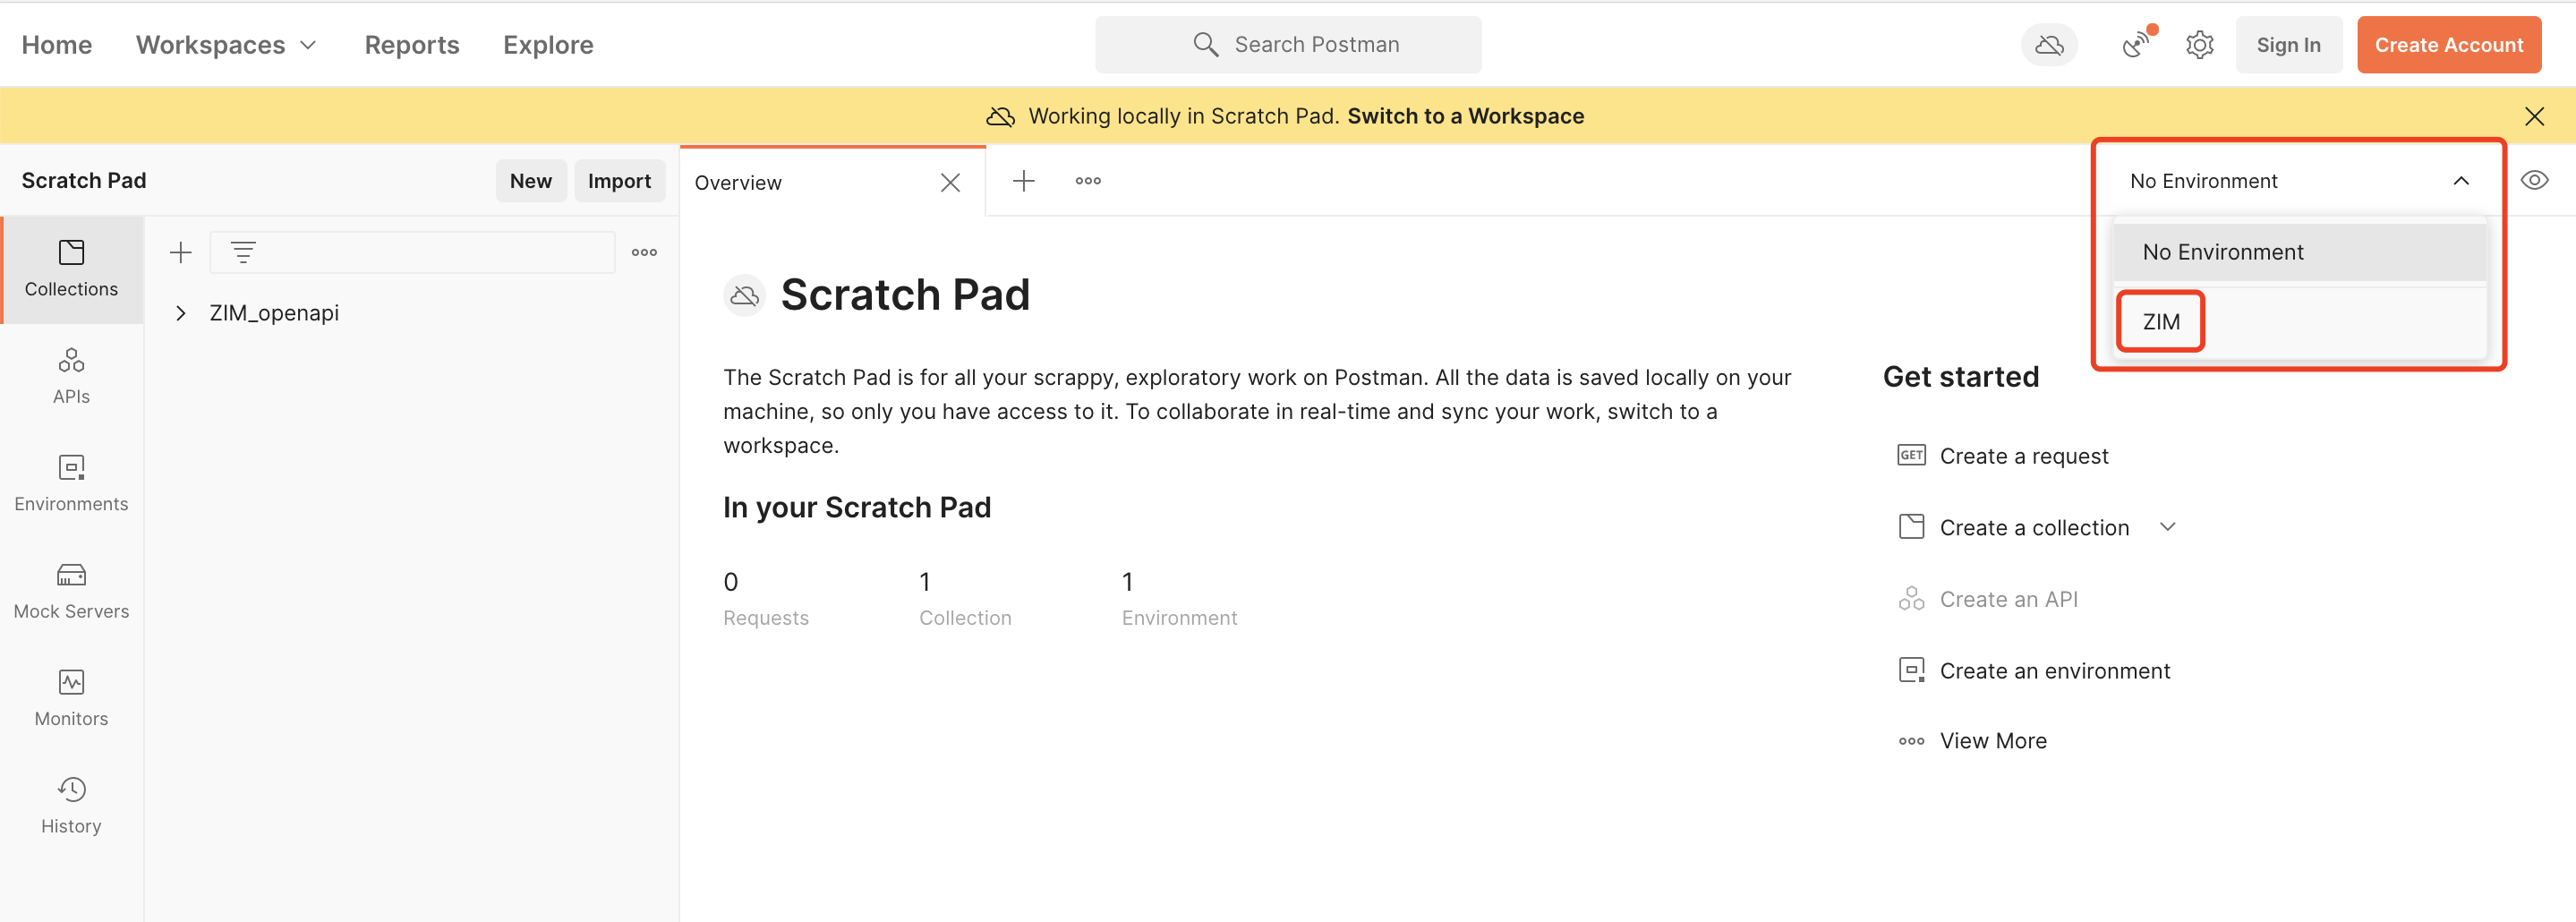Click Create a collection link

click(x=2034, y=527)
